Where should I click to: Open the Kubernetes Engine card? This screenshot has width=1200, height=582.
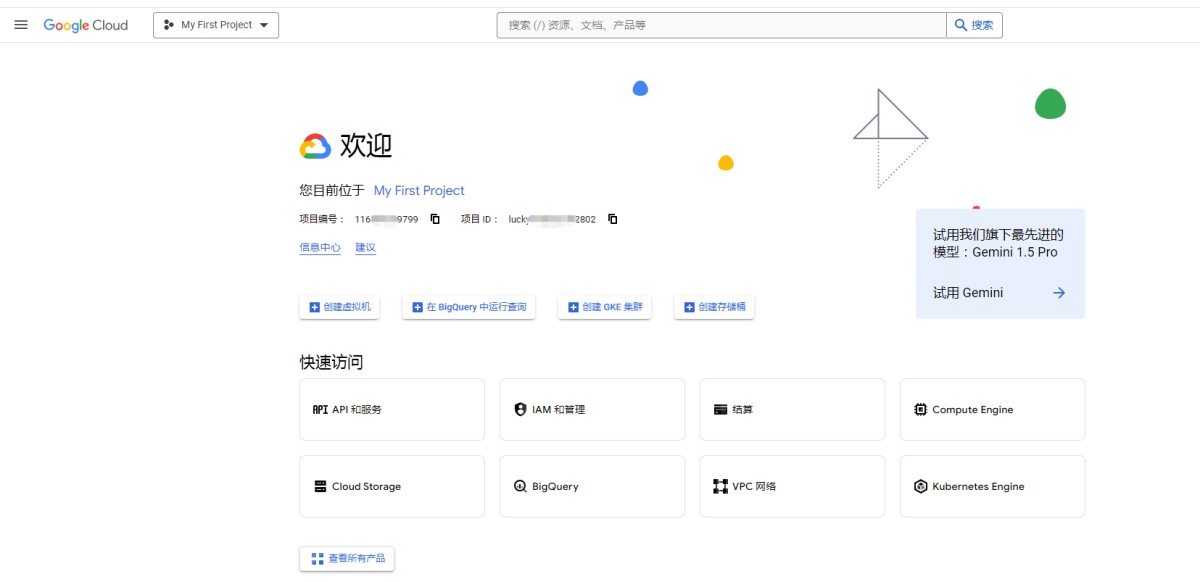pyautogui.click(x=992, y=486)
